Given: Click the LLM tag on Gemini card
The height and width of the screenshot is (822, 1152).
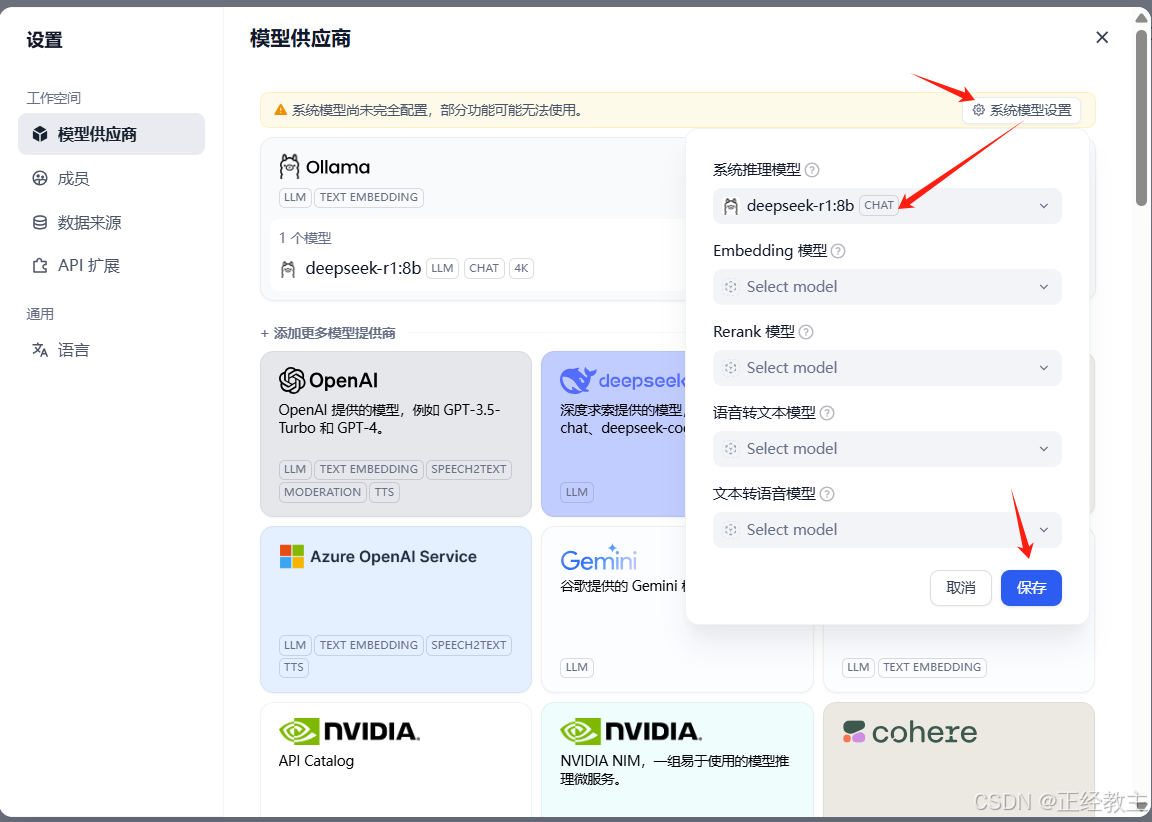Looking at the screenshot, I should [577, 667].
